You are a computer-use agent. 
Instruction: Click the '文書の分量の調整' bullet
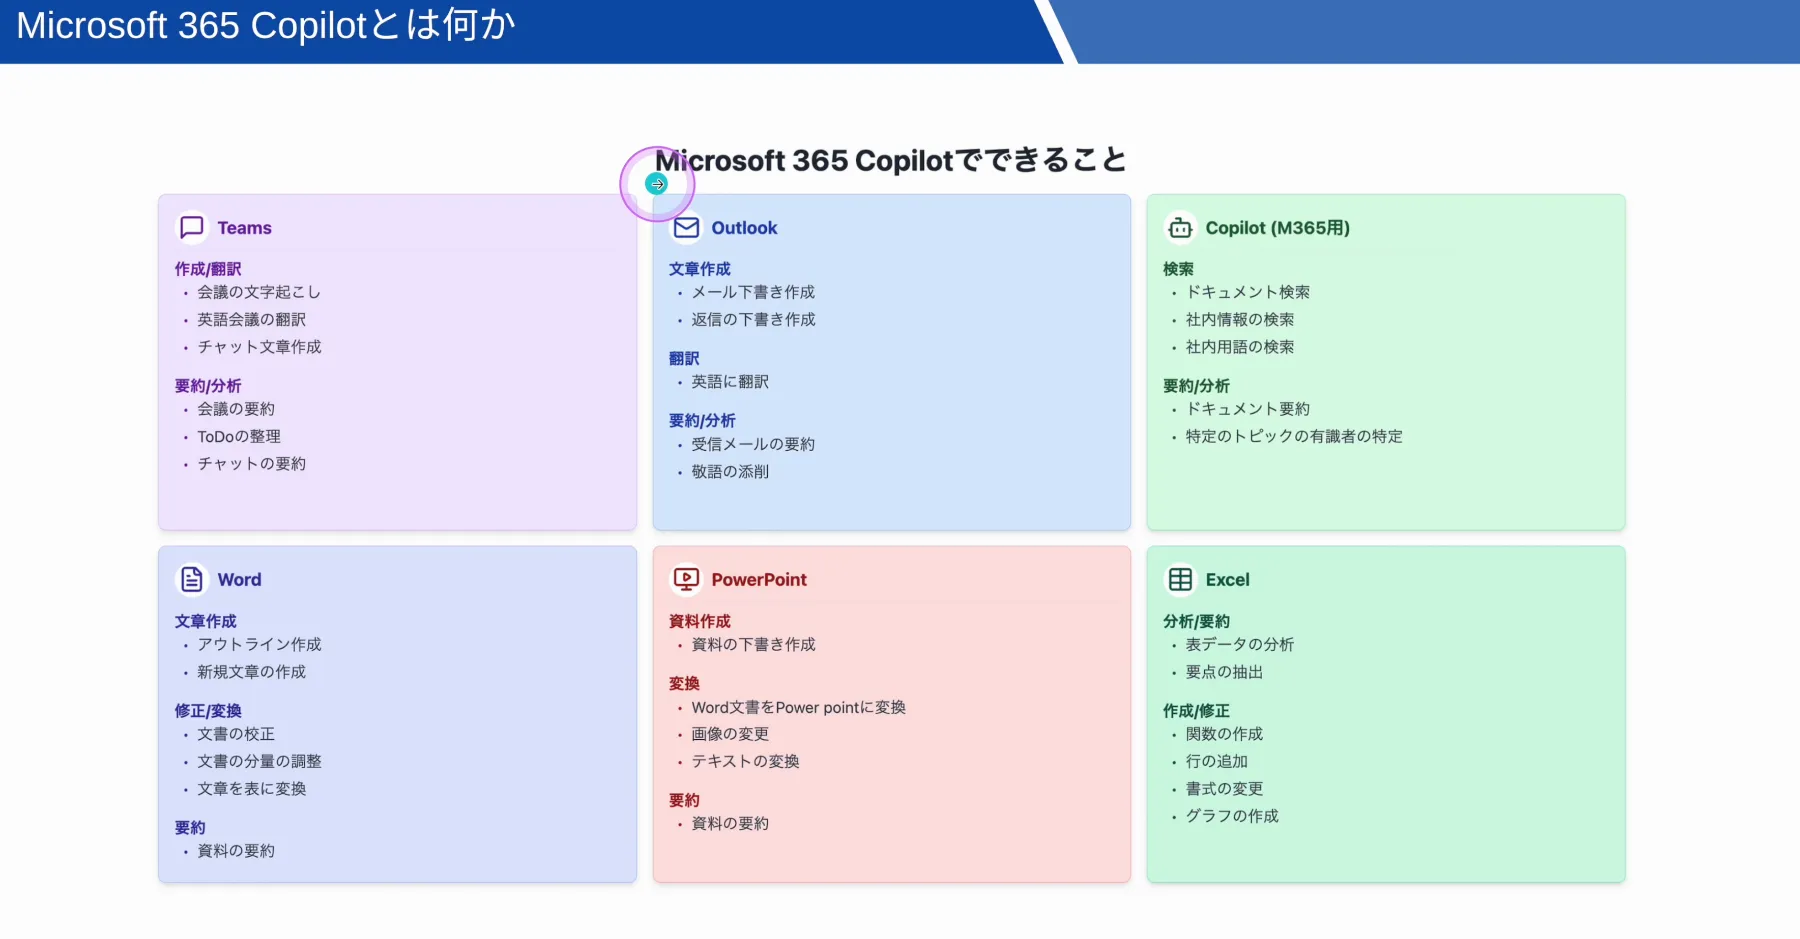pos(260,761)
